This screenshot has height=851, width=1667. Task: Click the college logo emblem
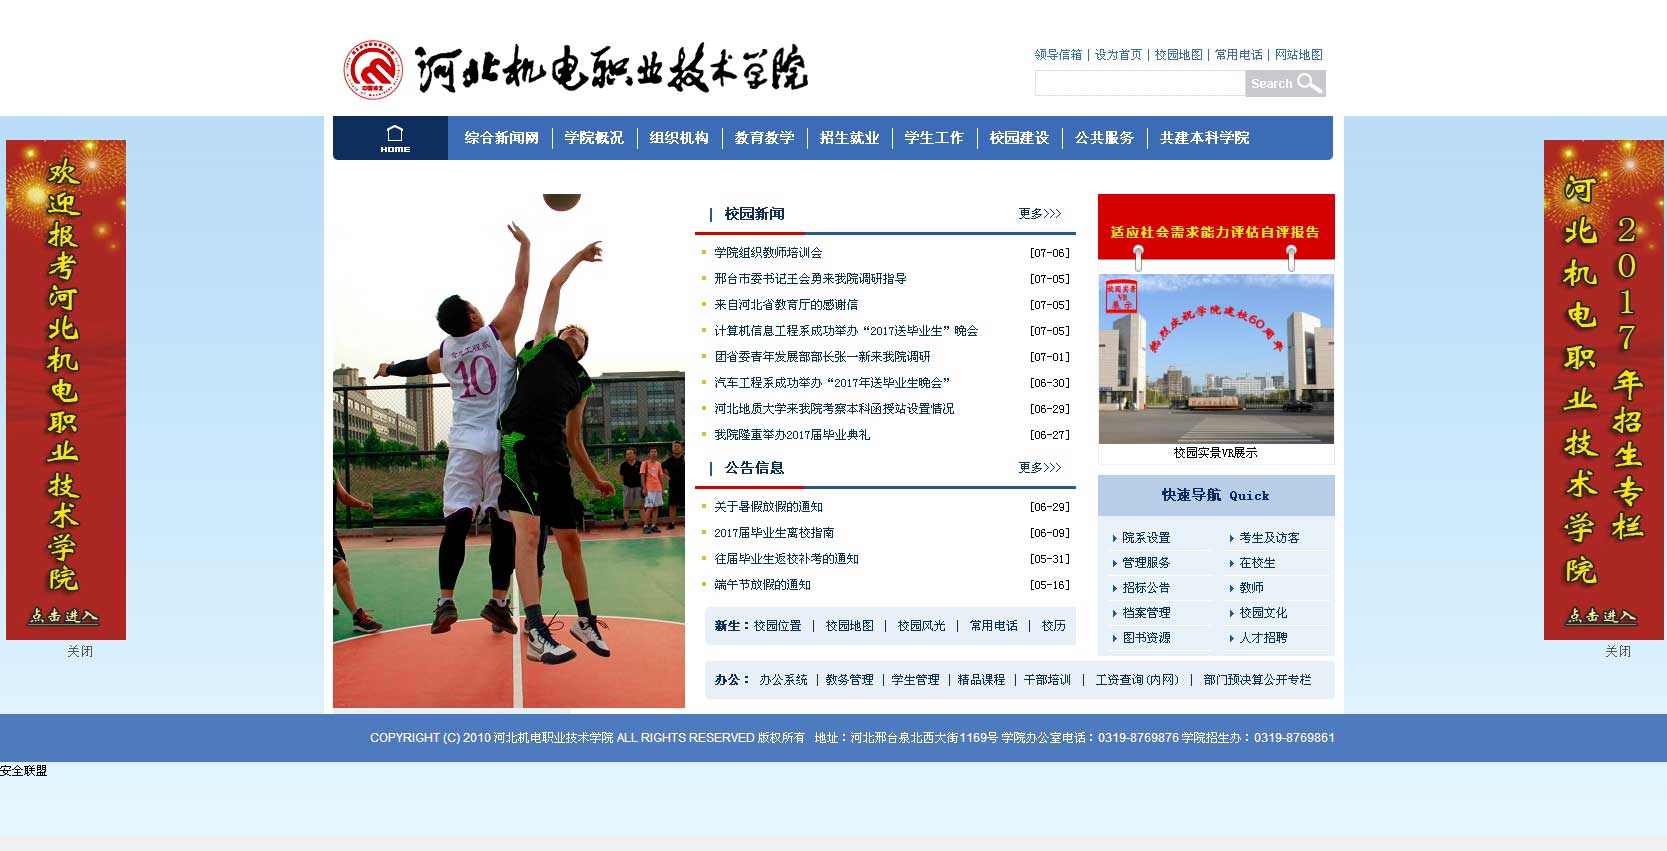pyautogui.click(x=372, y=70)
